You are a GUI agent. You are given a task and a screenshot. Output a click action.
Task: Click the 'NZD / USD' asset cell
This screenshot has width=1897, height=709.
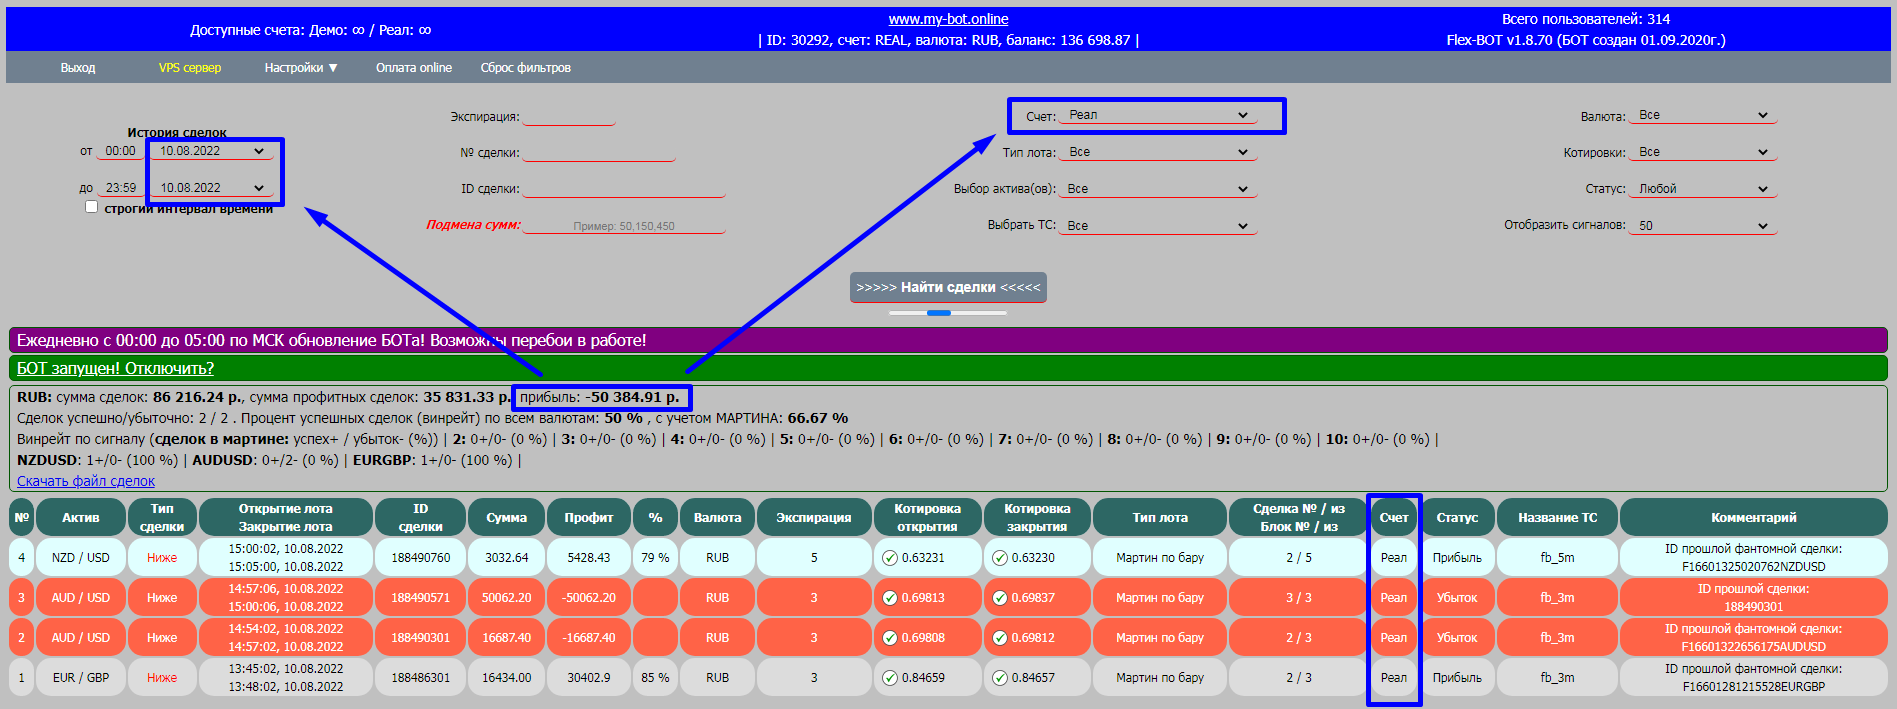click(x=81, y=558)
